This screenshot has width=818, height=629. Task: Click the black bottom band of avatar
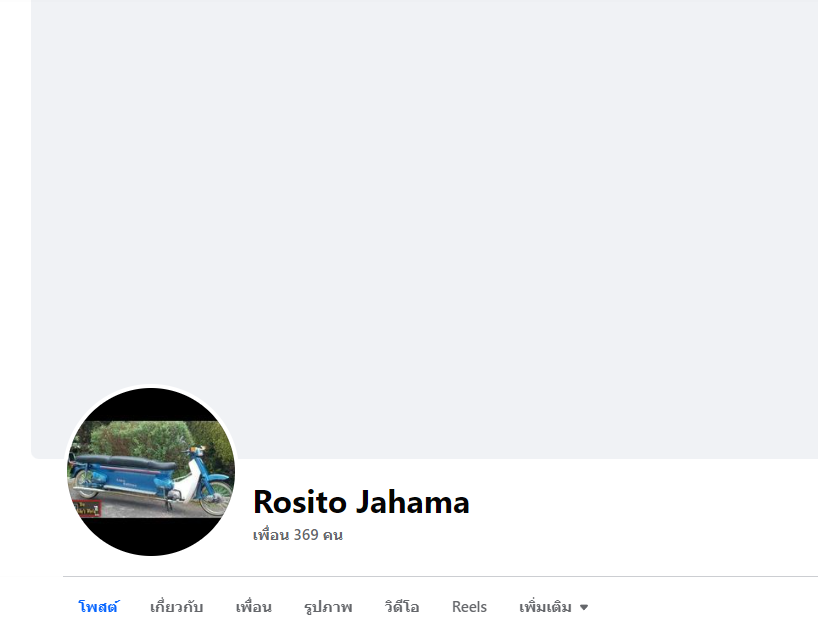(x=151, y=536)
